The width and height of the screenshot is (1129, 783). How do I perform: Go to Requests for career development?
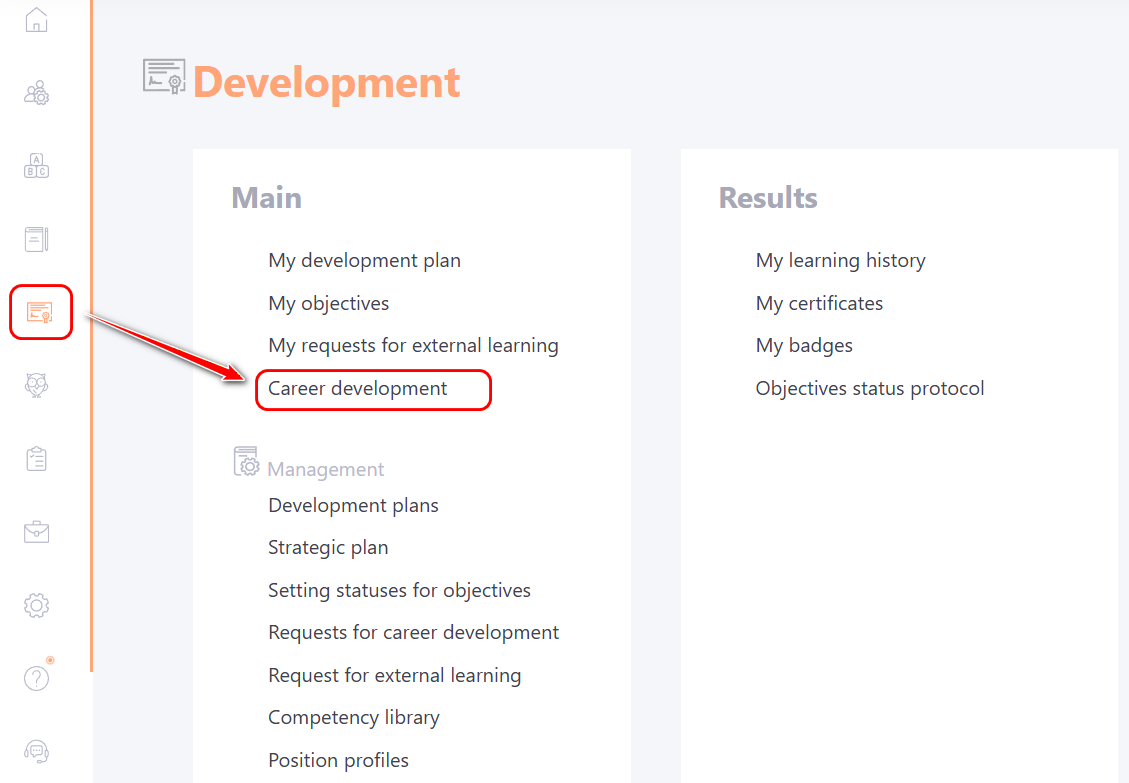tap(413, 633)
